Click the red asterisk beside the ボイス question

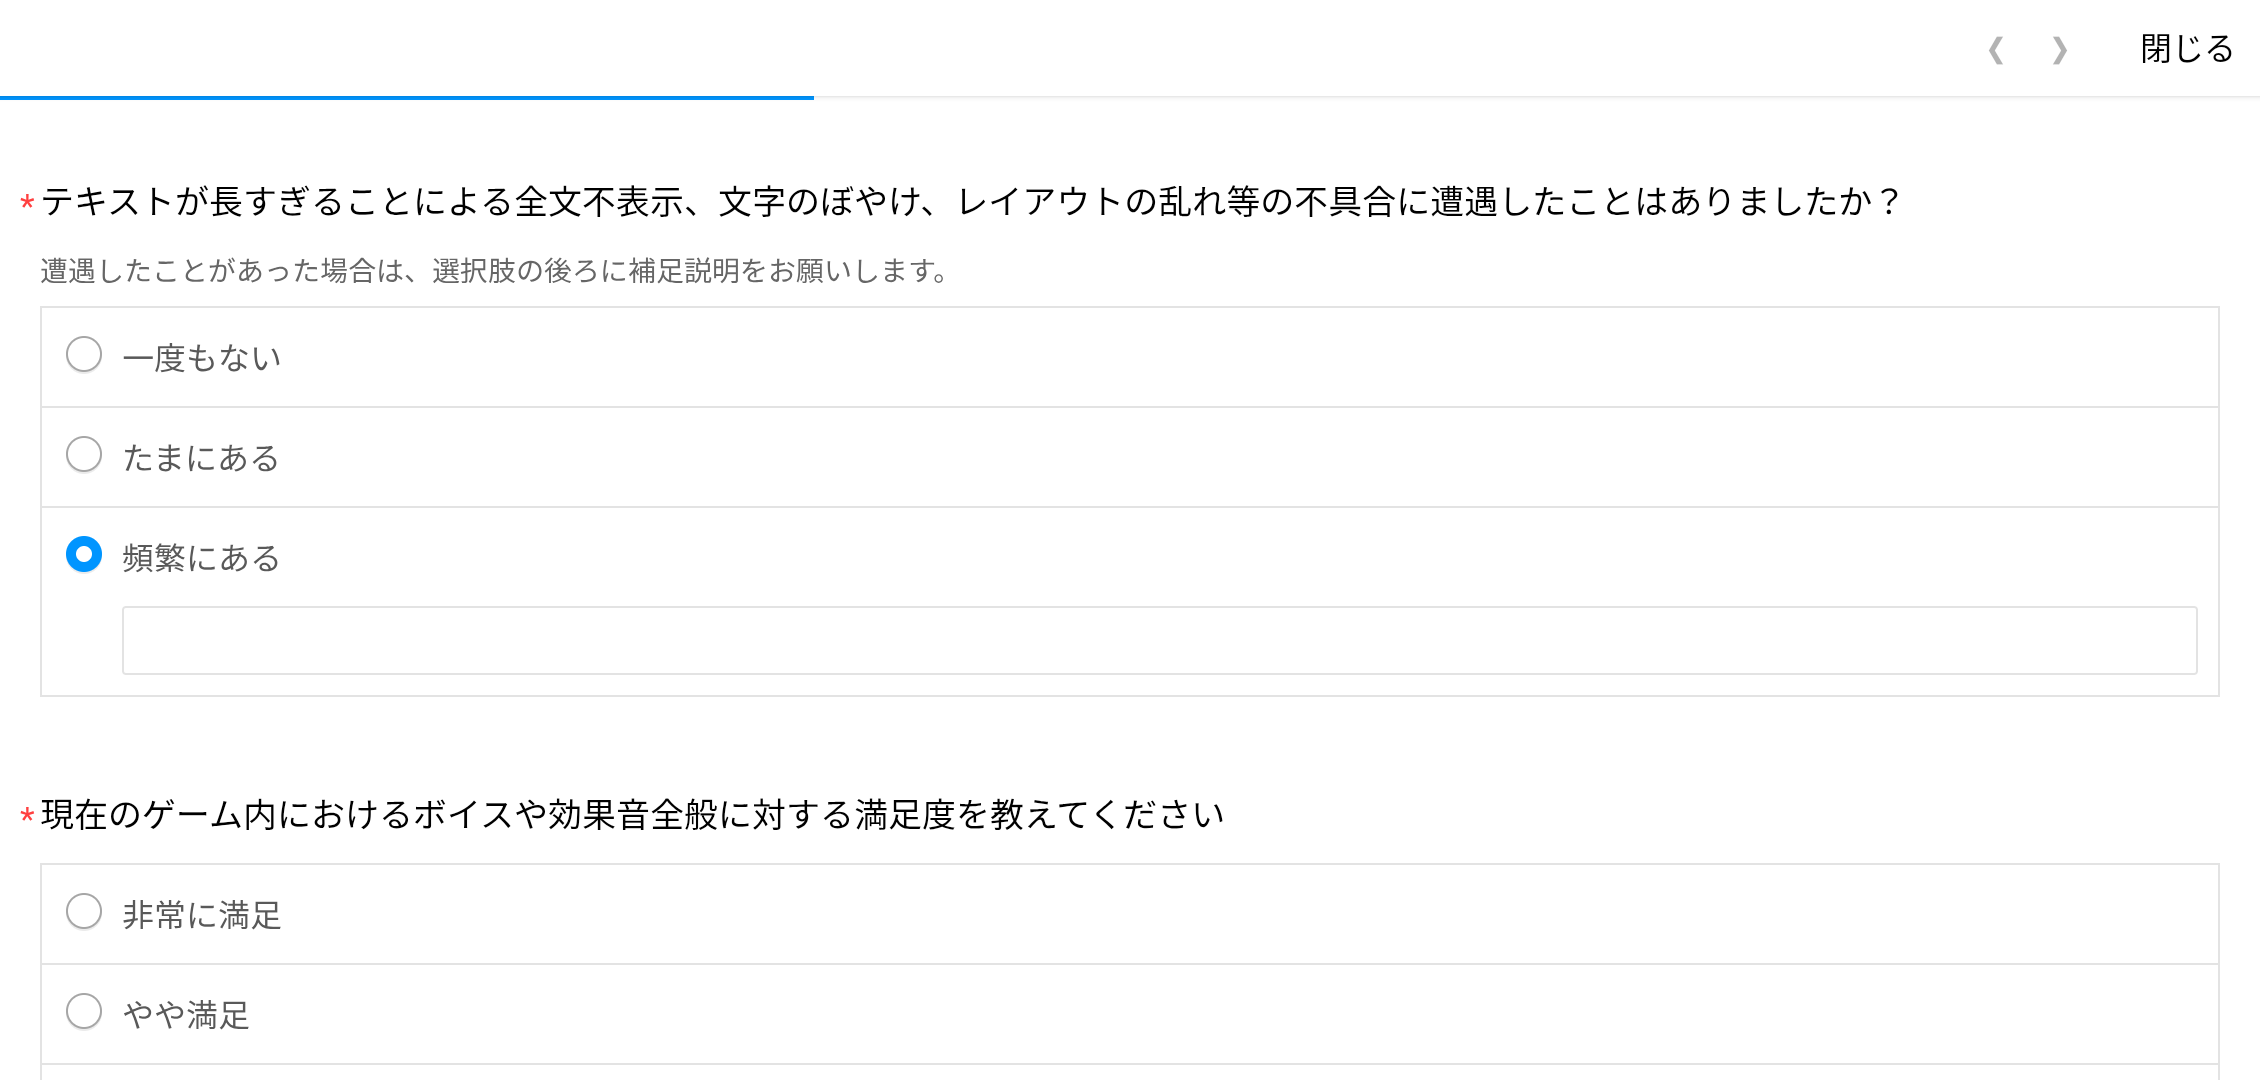tap(27, 817)
